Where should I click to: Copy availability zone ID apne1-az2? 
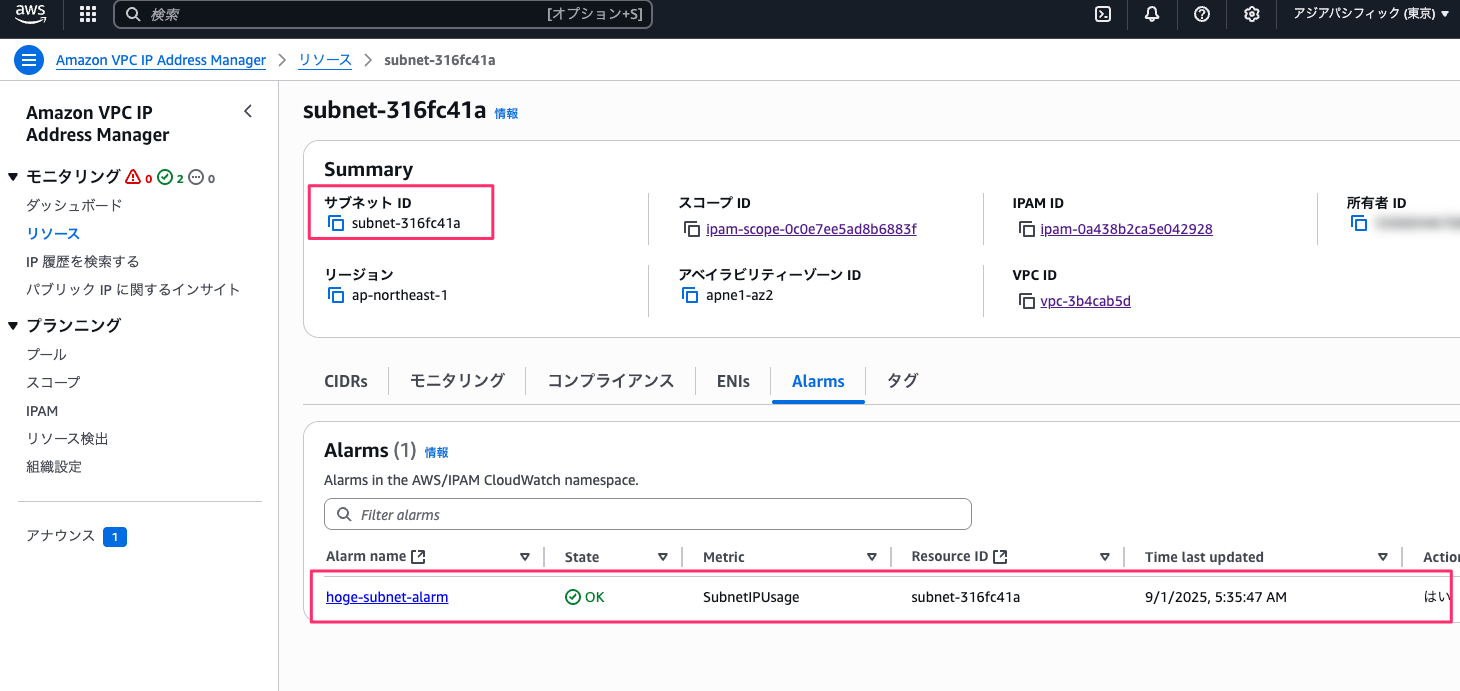coord(690,295)
